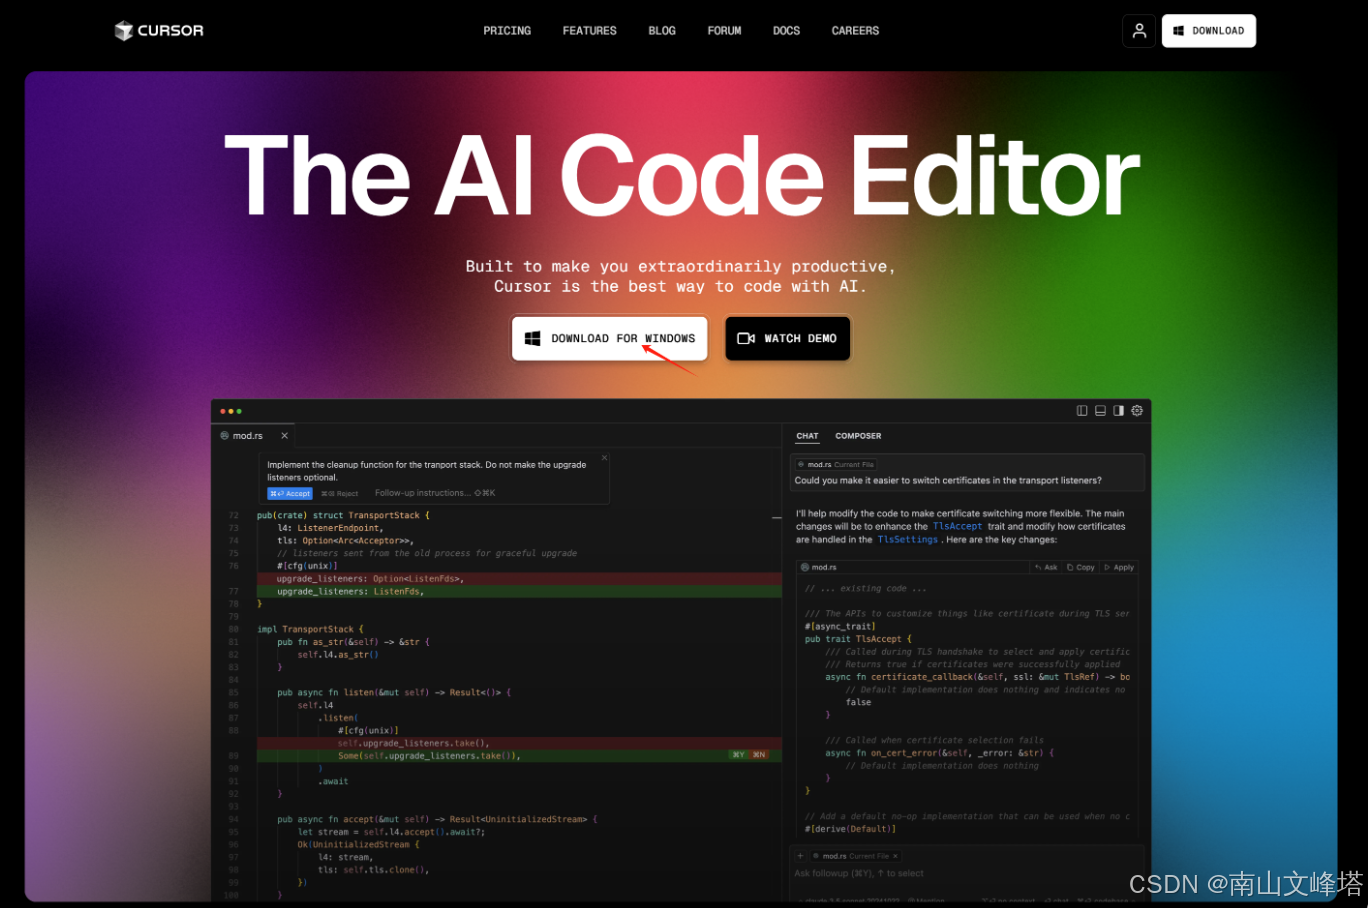This screenshot has height=908, width=1368.
Task: Click the Windows logo on Download for Windows
Action: coord(533,338)
